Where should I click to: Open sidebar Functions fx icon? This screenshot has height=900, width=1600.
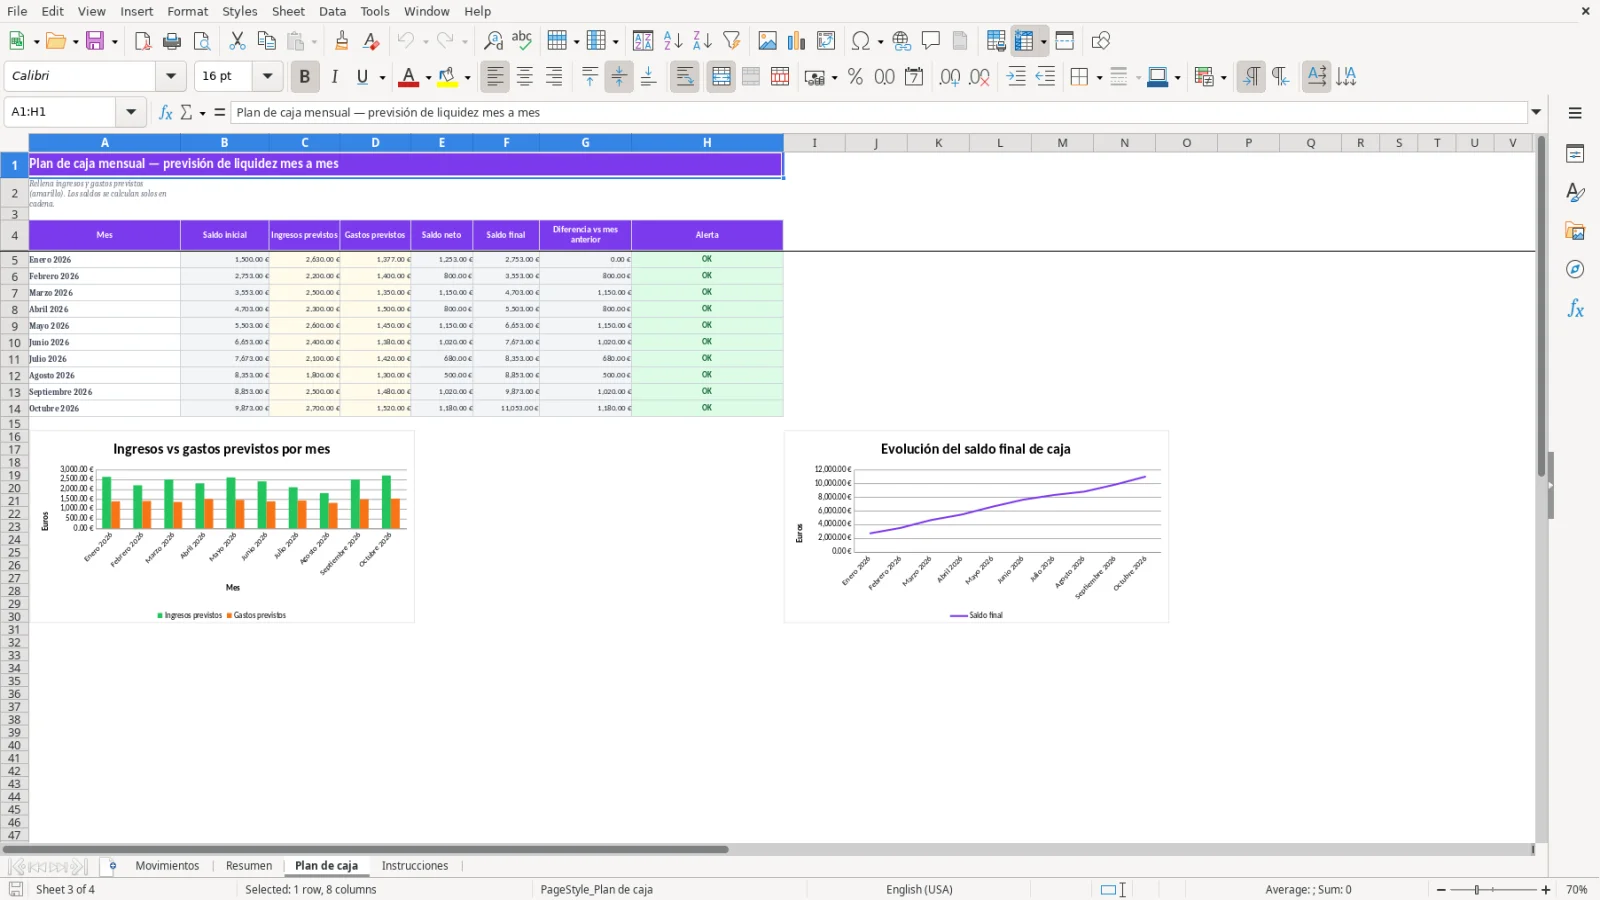[1575, 309]
